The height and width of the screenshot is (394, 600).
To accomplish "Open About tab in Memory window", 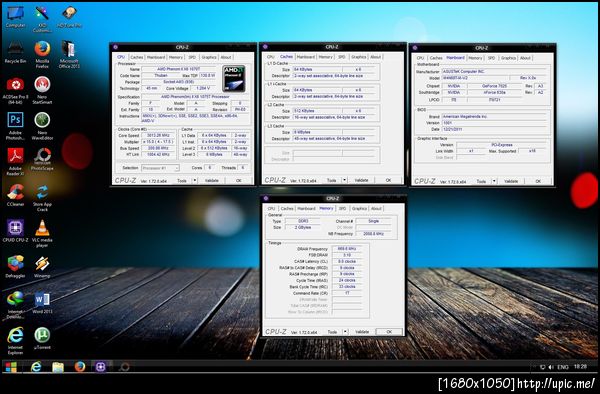I will click(x=376, y=208).
